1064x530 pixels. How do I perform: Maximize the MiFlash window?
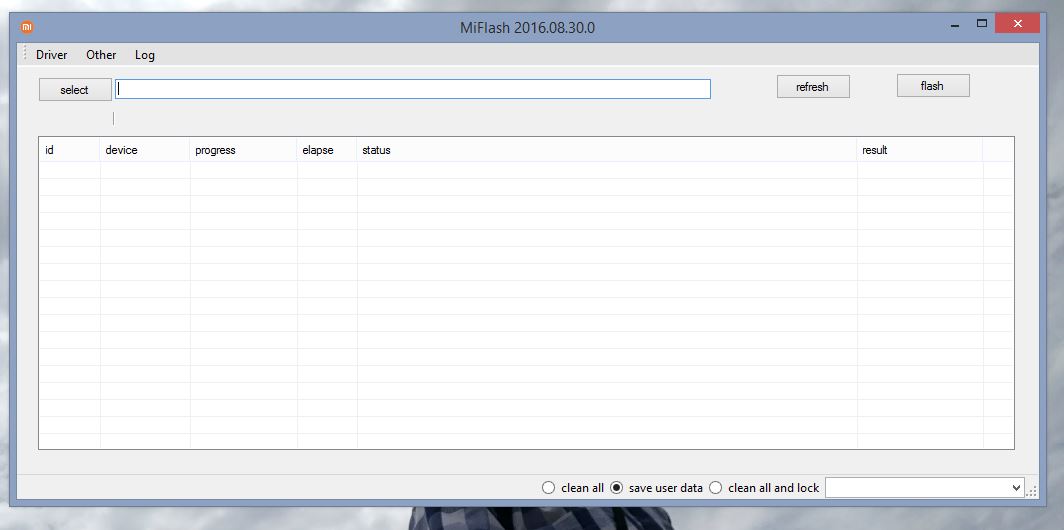click(x=982, y=23)
